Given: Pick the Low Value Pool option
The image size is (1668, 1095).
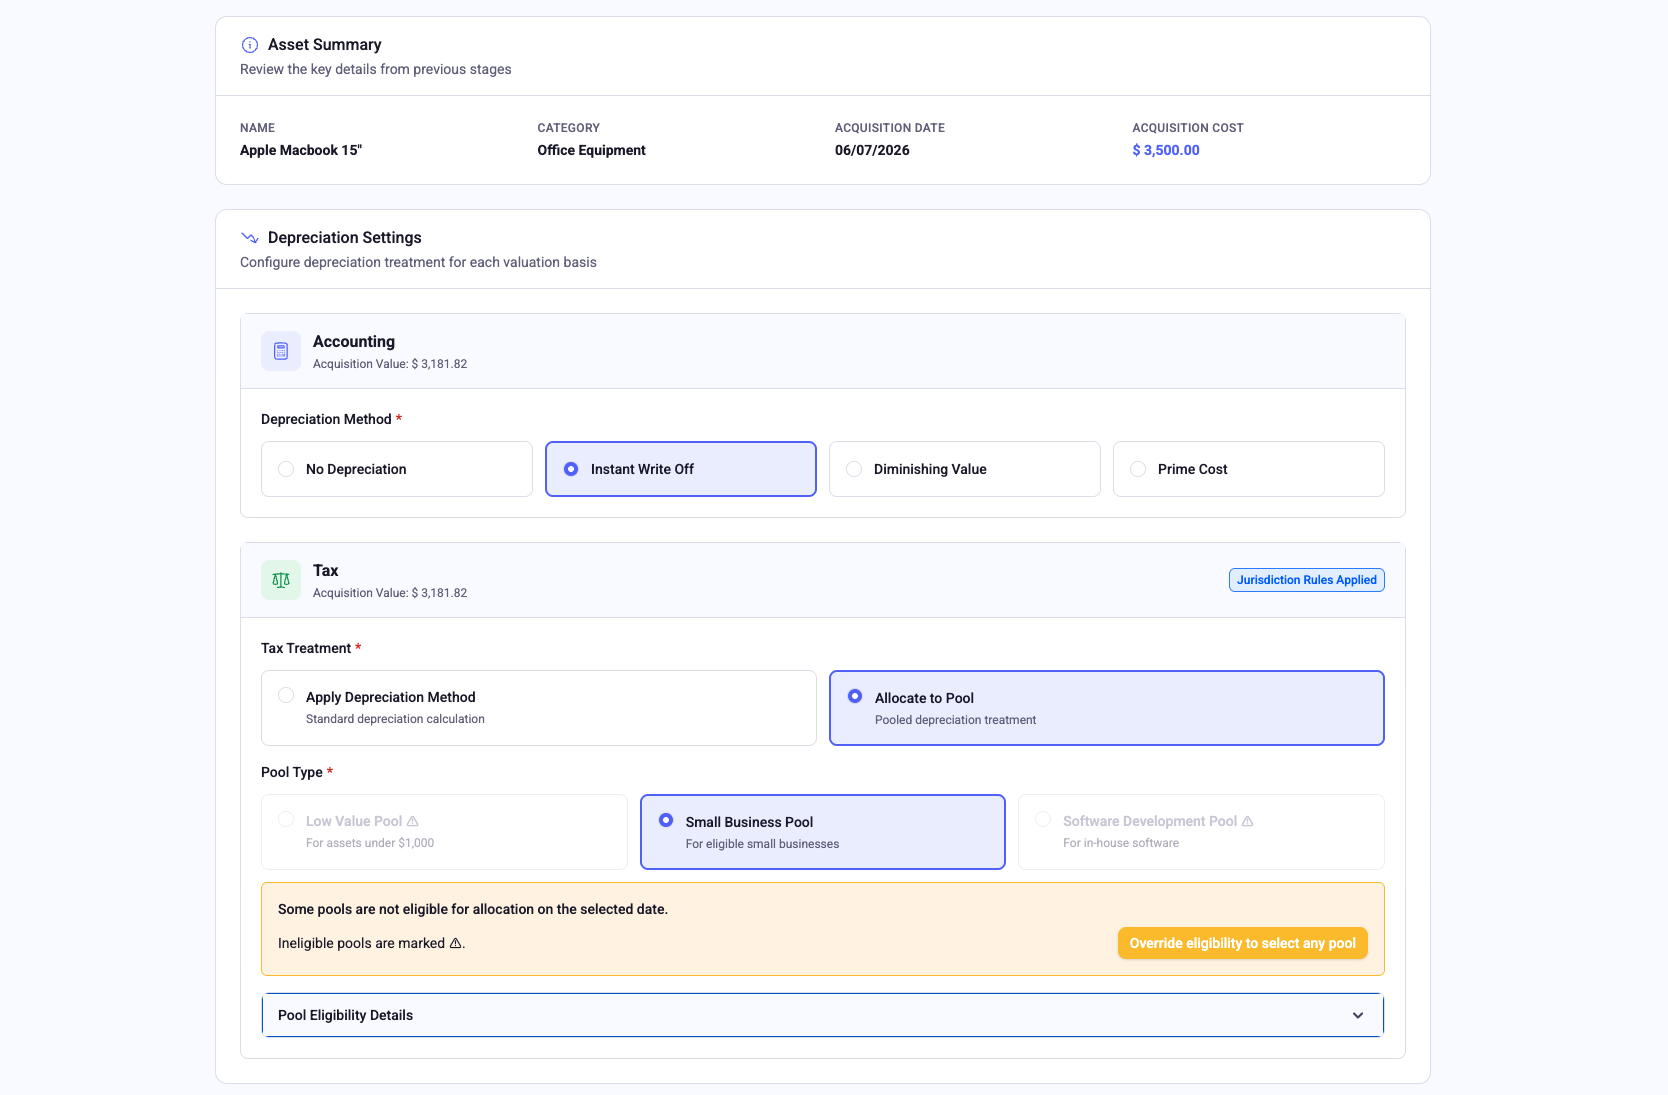Looking at the screenshot, I should pos(444,832).
